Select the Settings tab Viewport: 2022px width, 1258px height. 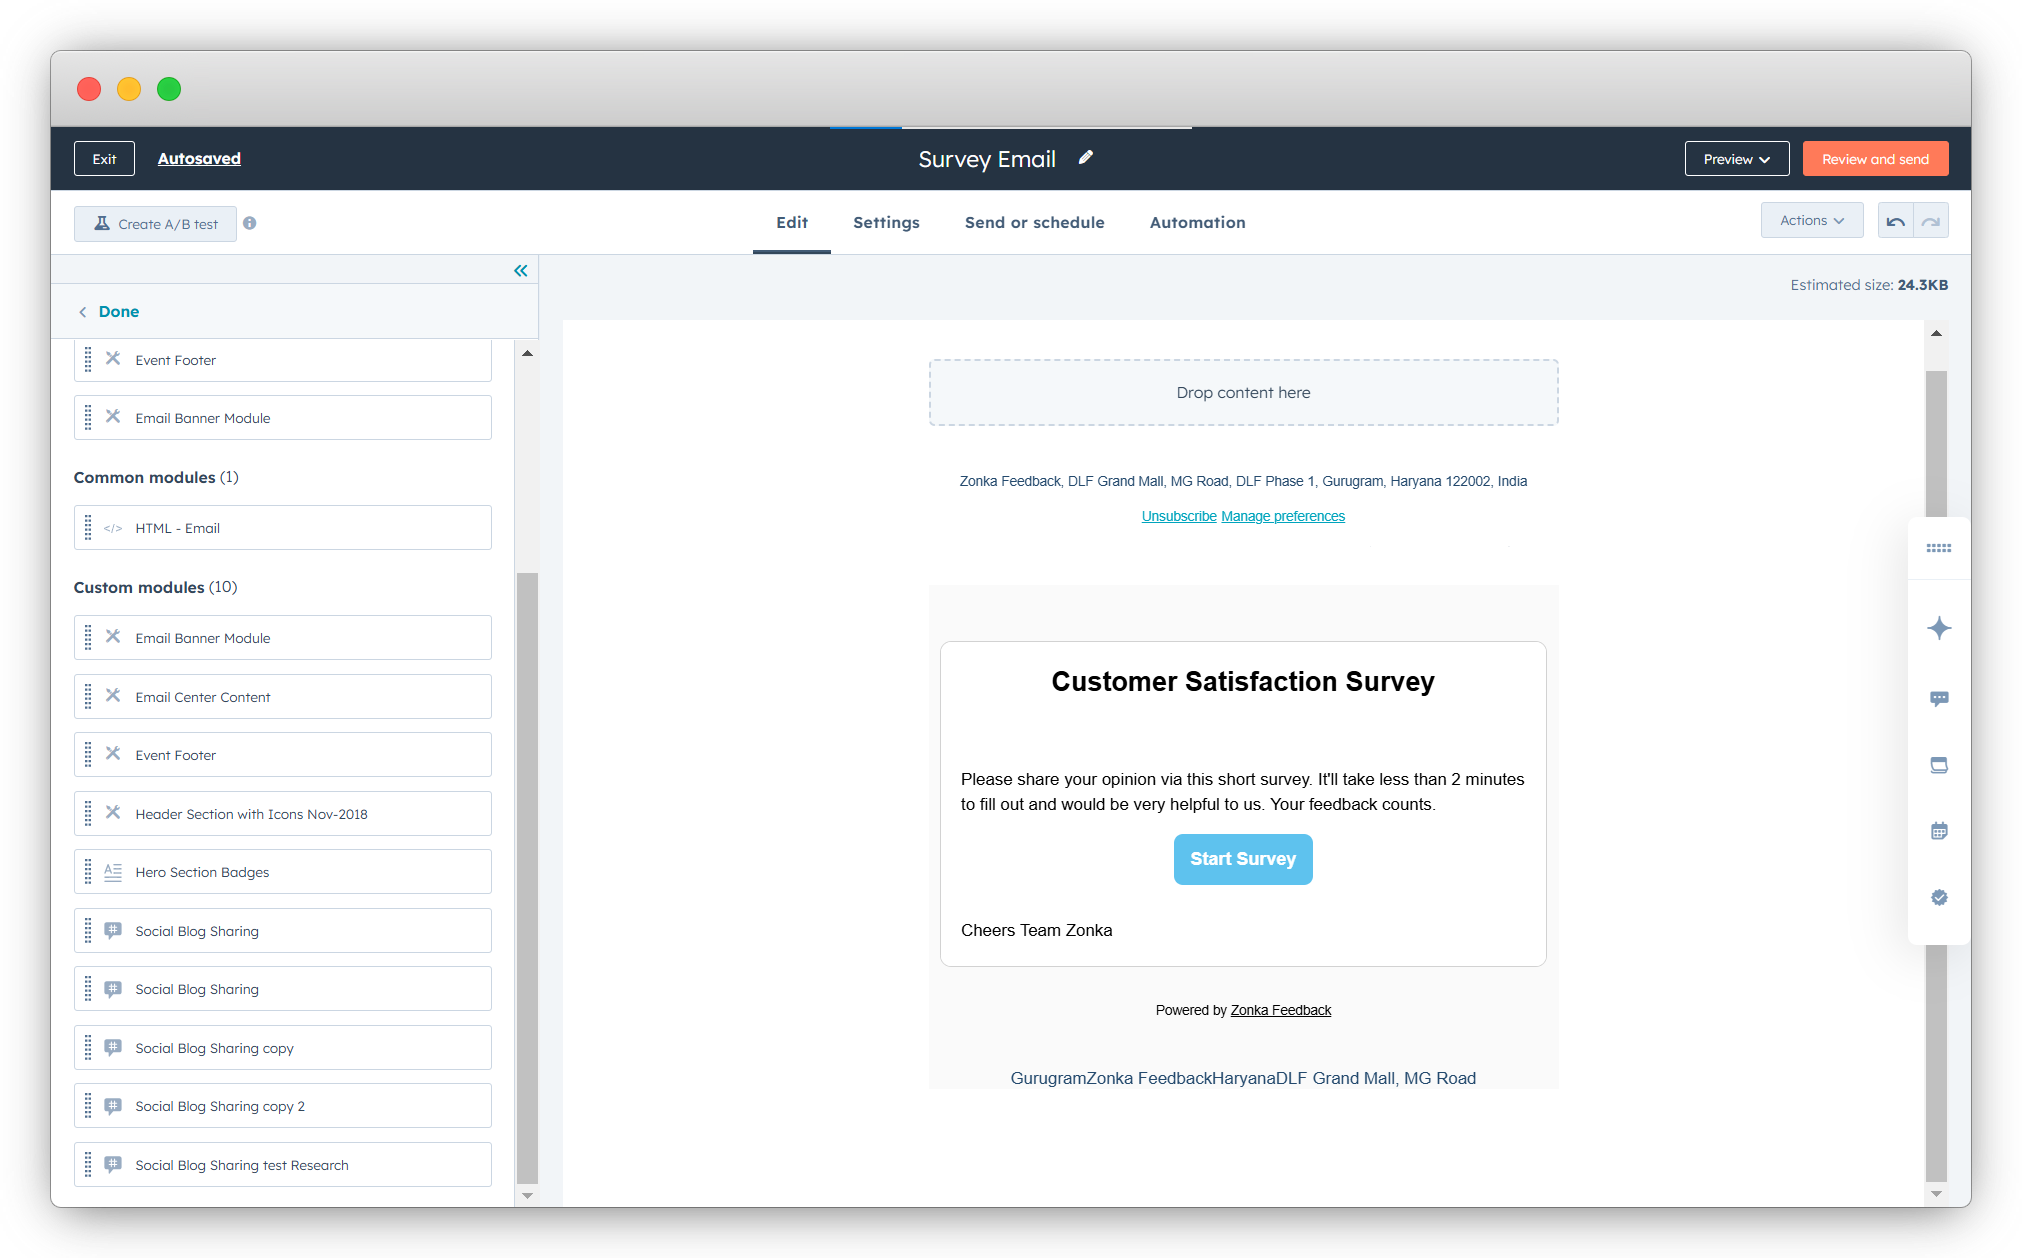click(x=887, y=222)
